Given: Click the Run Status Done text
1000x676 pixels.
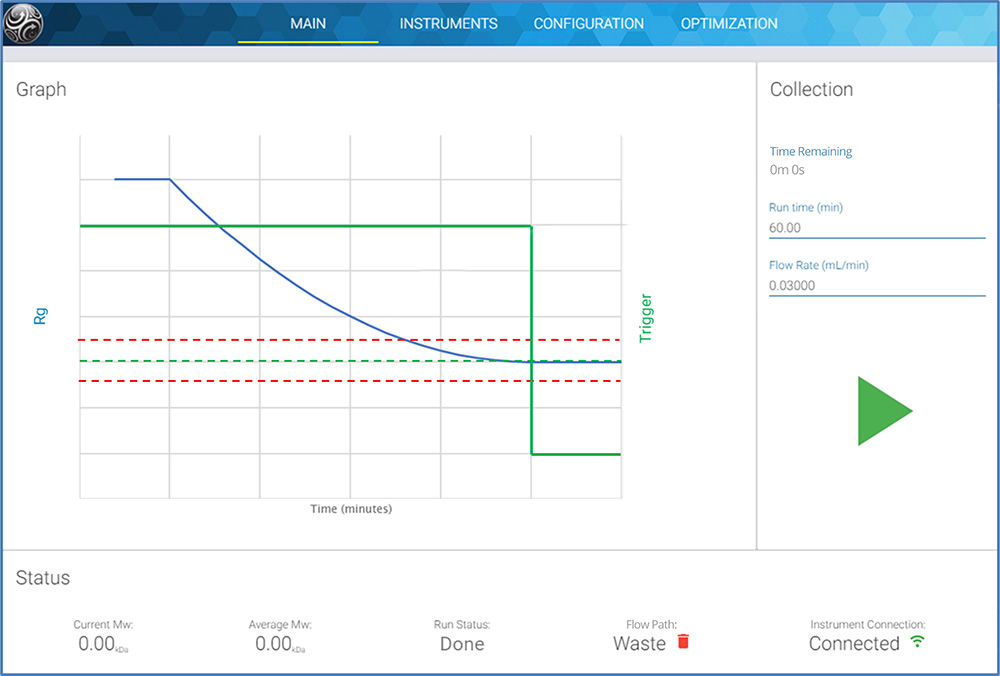Looking at the screenshot, I should point(462,644).
